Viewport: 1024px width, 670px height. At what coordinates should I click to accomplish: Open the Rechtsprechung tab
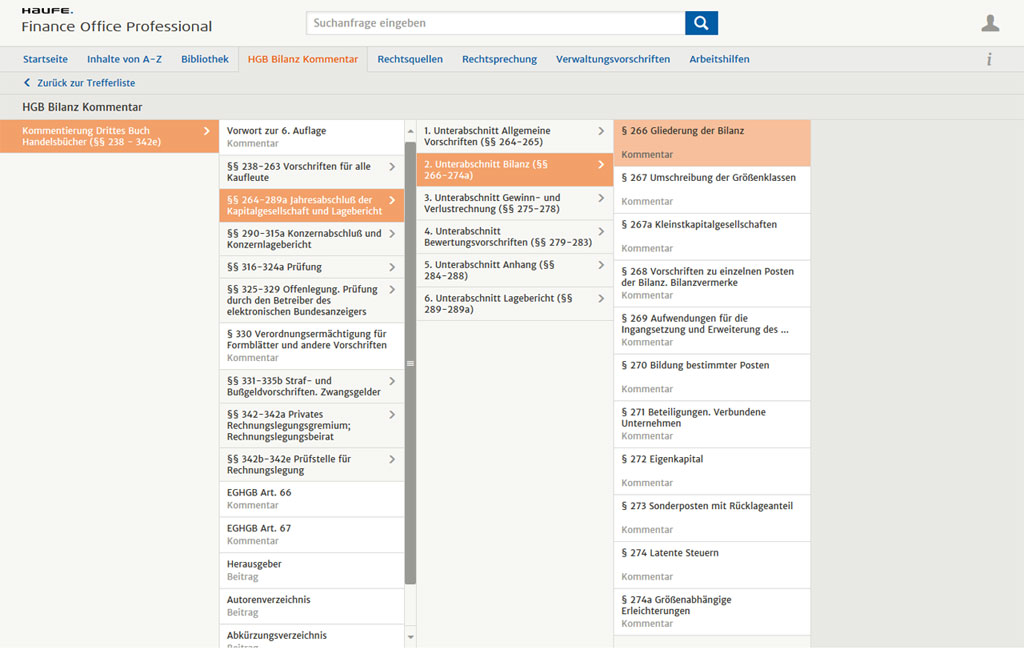[499, 59]
